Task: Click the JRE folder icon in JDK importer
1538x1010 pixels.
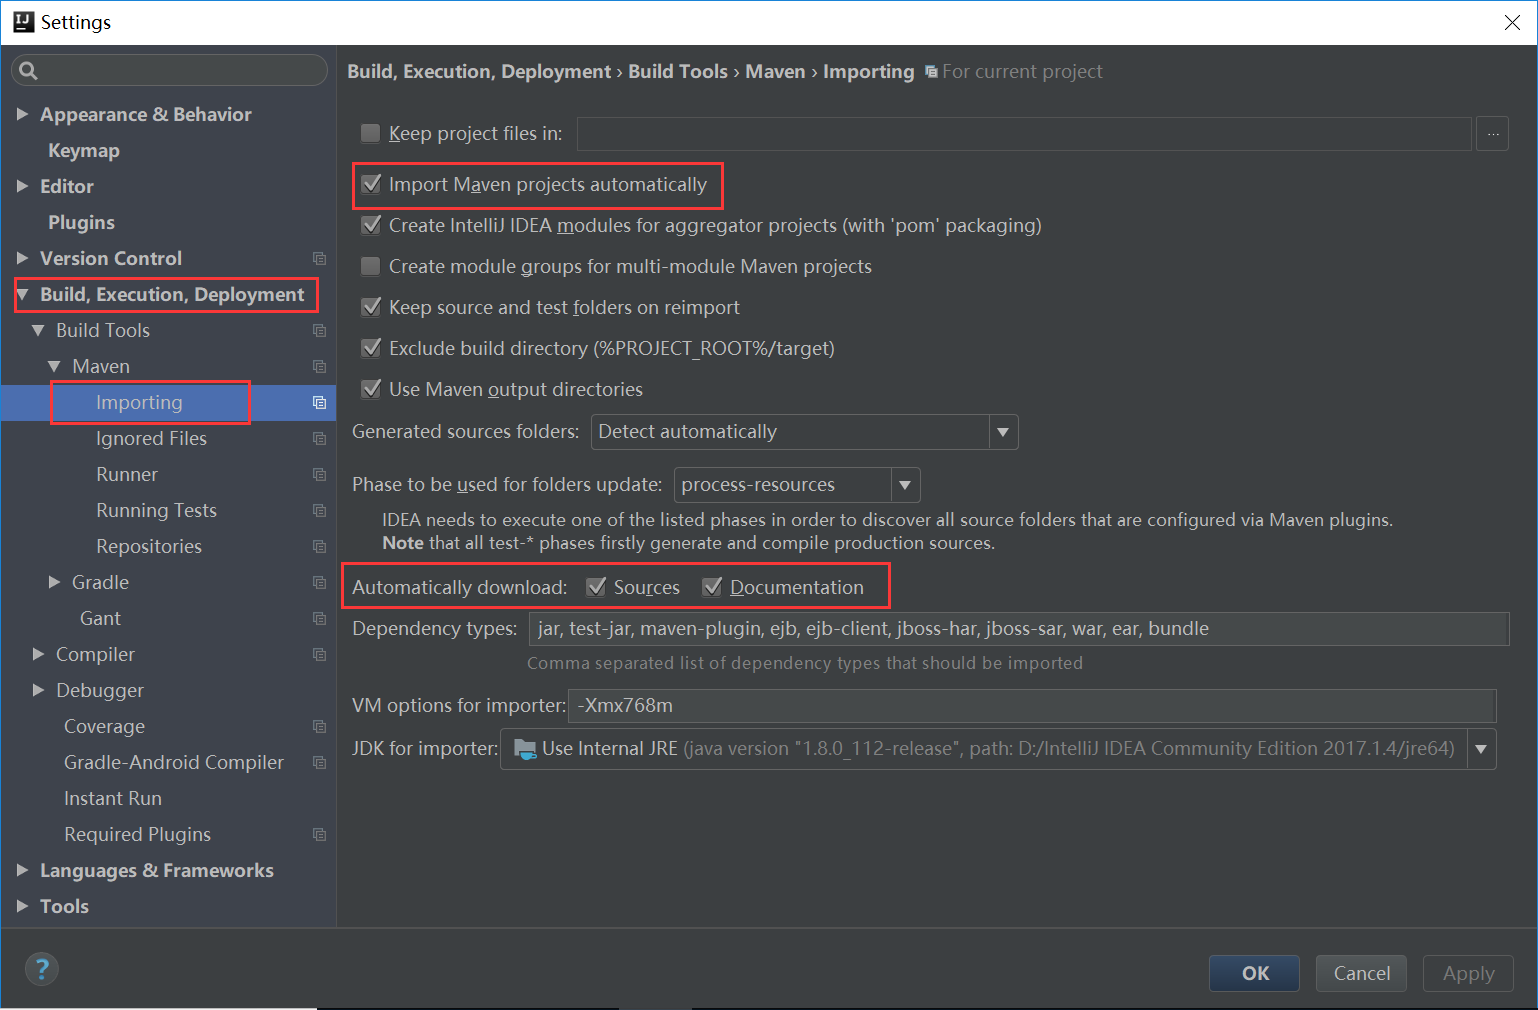Action: [524, 748]
